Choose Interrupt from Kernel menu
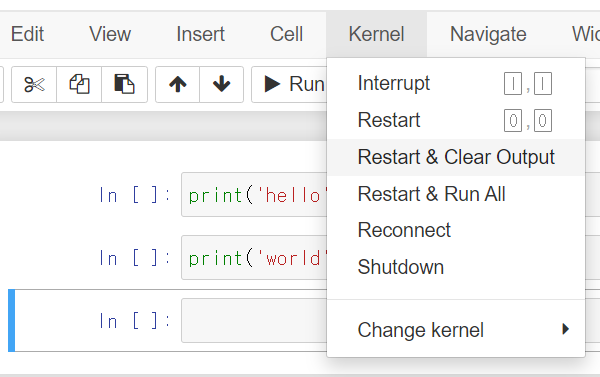Viewport: 600px width, 377px height. (456, 83)
